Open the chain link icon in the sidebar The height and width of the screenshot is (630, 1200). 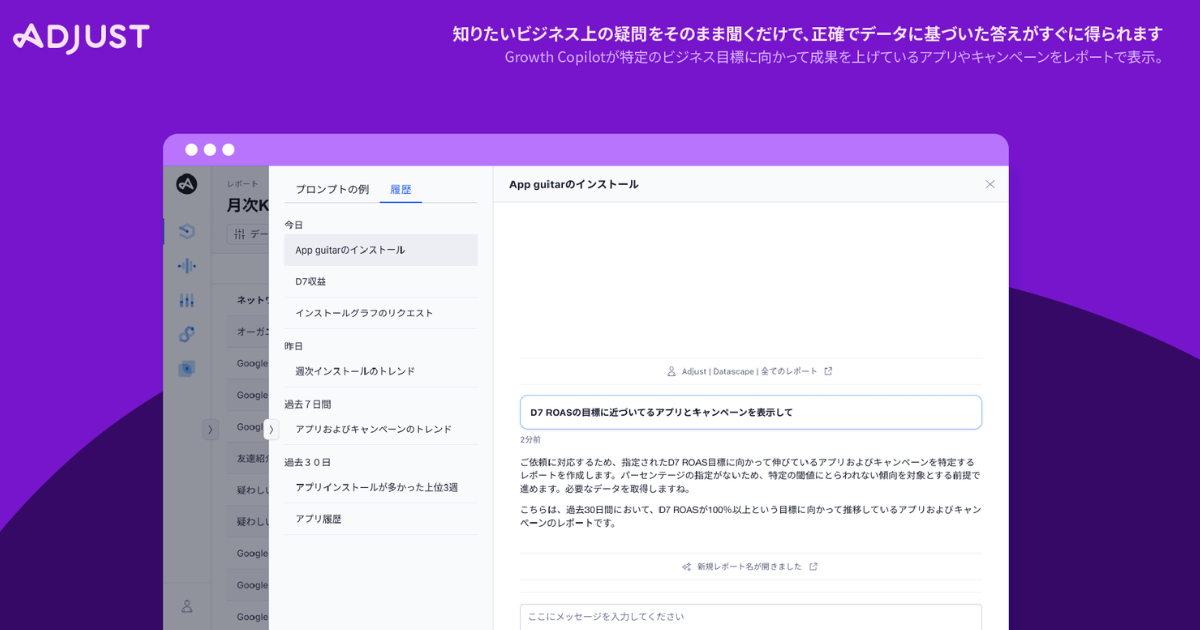tap(186, 334)
